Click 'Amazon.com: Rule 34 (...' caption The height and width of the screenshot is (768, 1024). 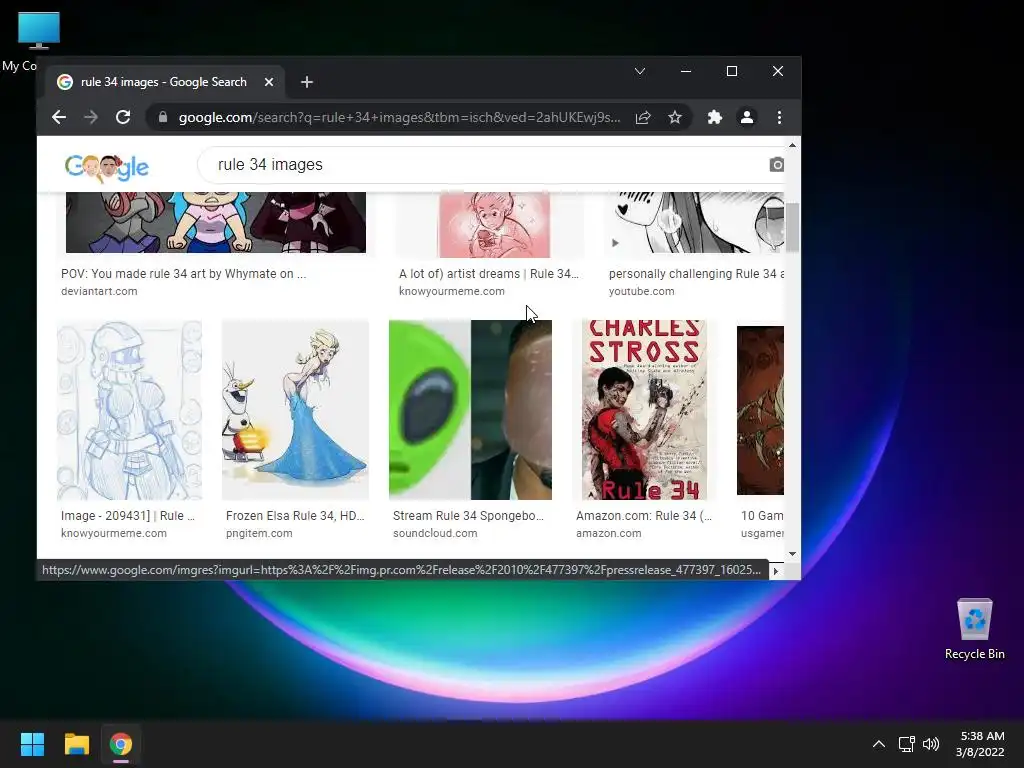point(644,516)
